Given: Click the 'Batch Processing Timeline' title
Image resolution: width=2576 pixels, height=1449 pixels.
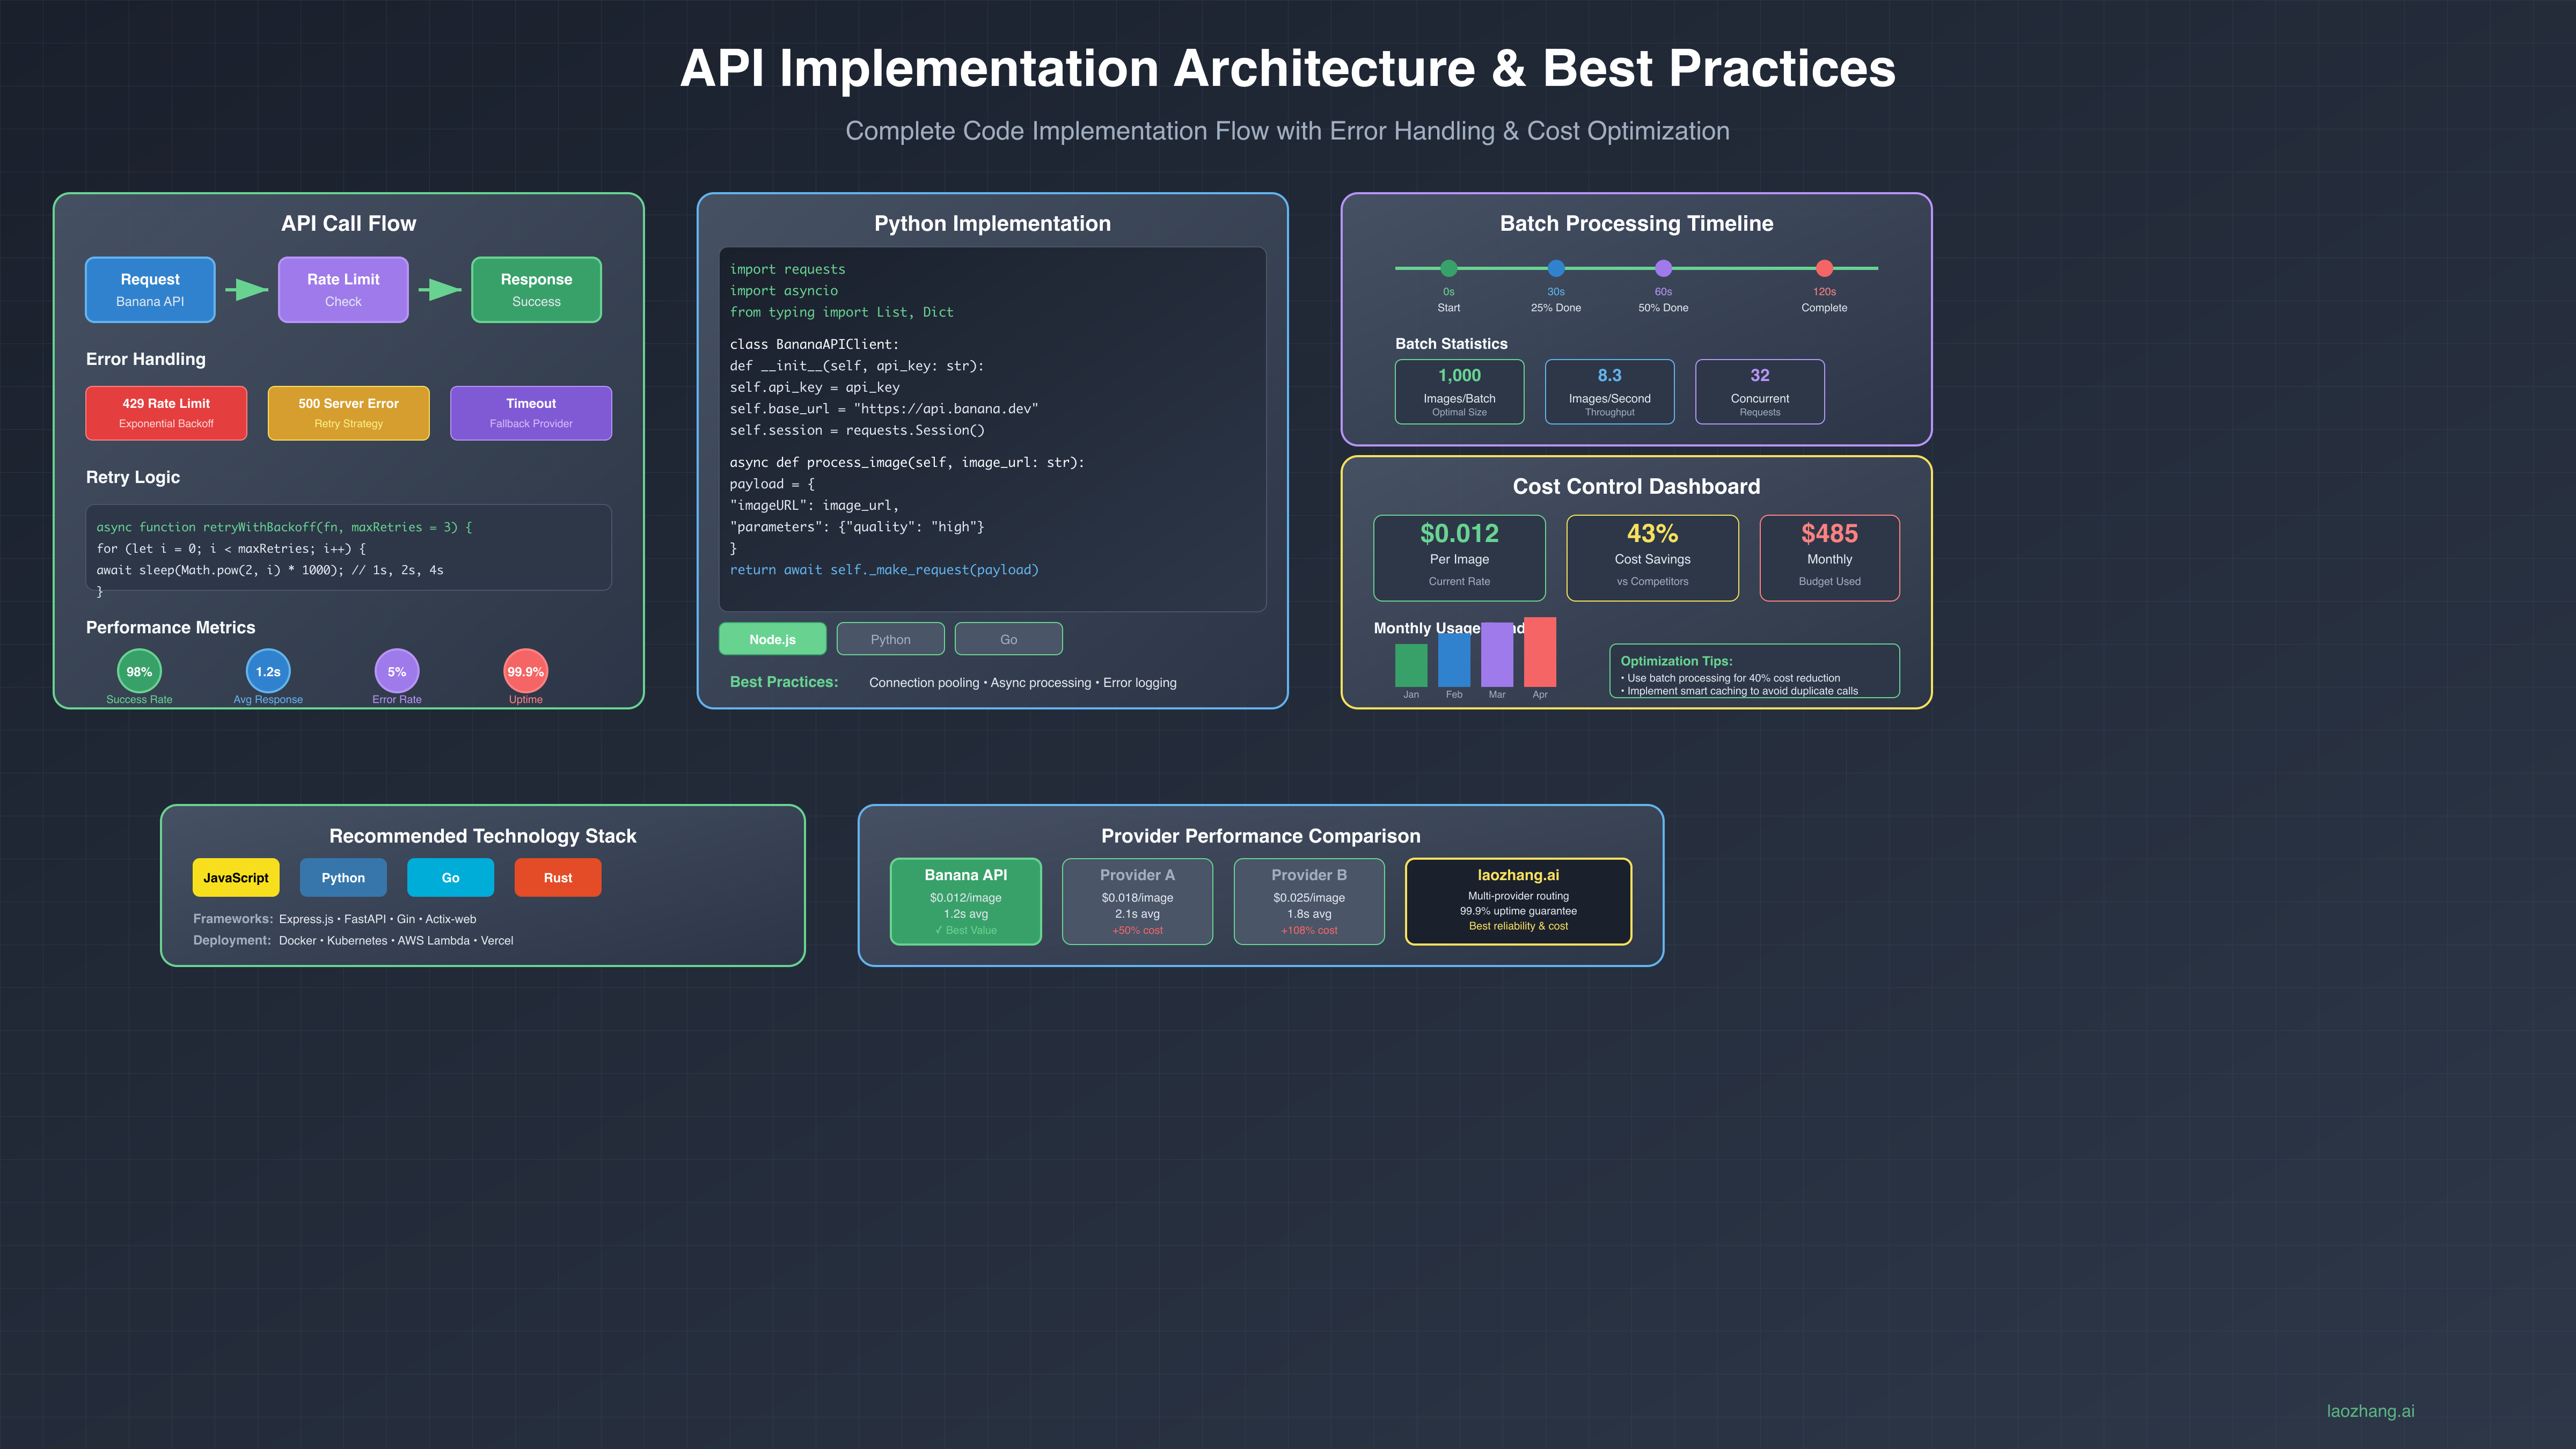Looking at the screenshot, I should [1636, 223].
